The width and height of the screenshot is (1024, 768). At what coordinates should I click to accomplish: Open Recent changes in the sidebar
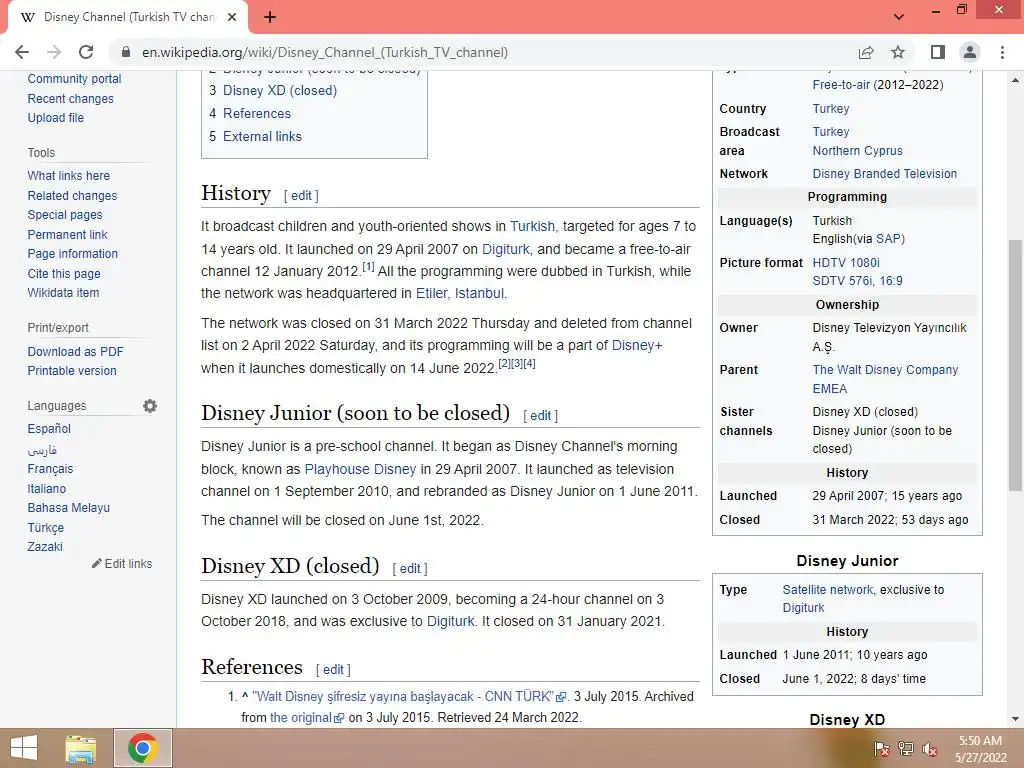tap(71, 99)
